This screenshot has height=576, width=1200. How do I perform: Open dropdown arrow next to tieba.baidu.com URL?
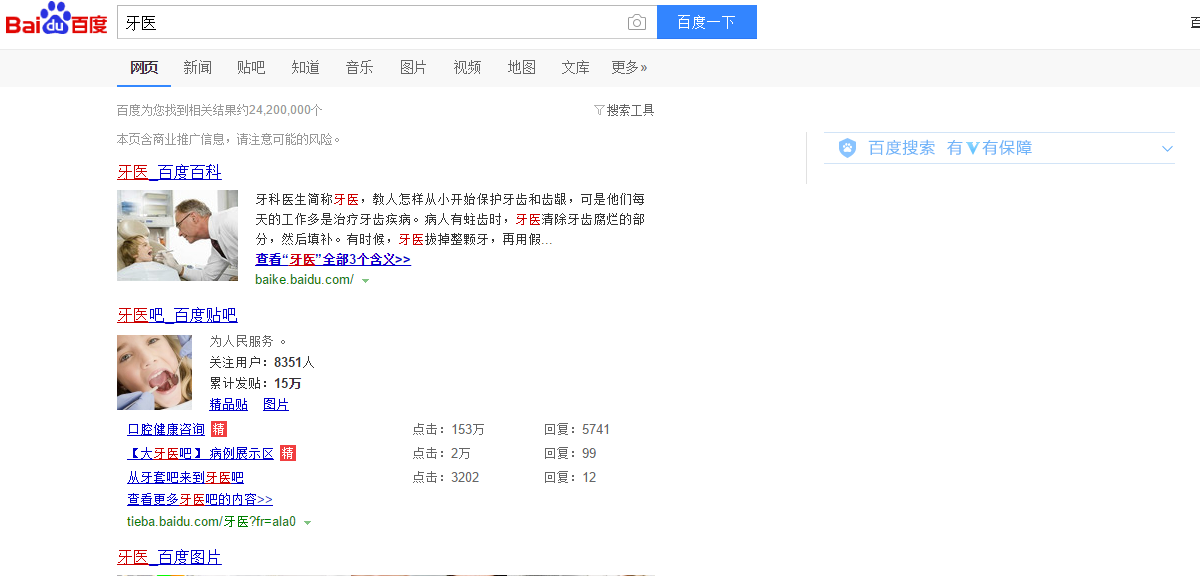(x=307, y=523)
